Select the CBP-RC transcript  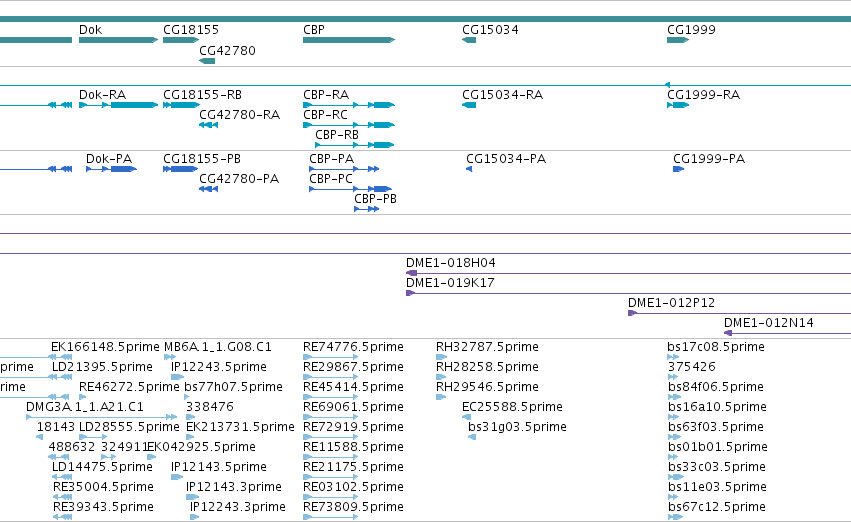coord(349,125)
